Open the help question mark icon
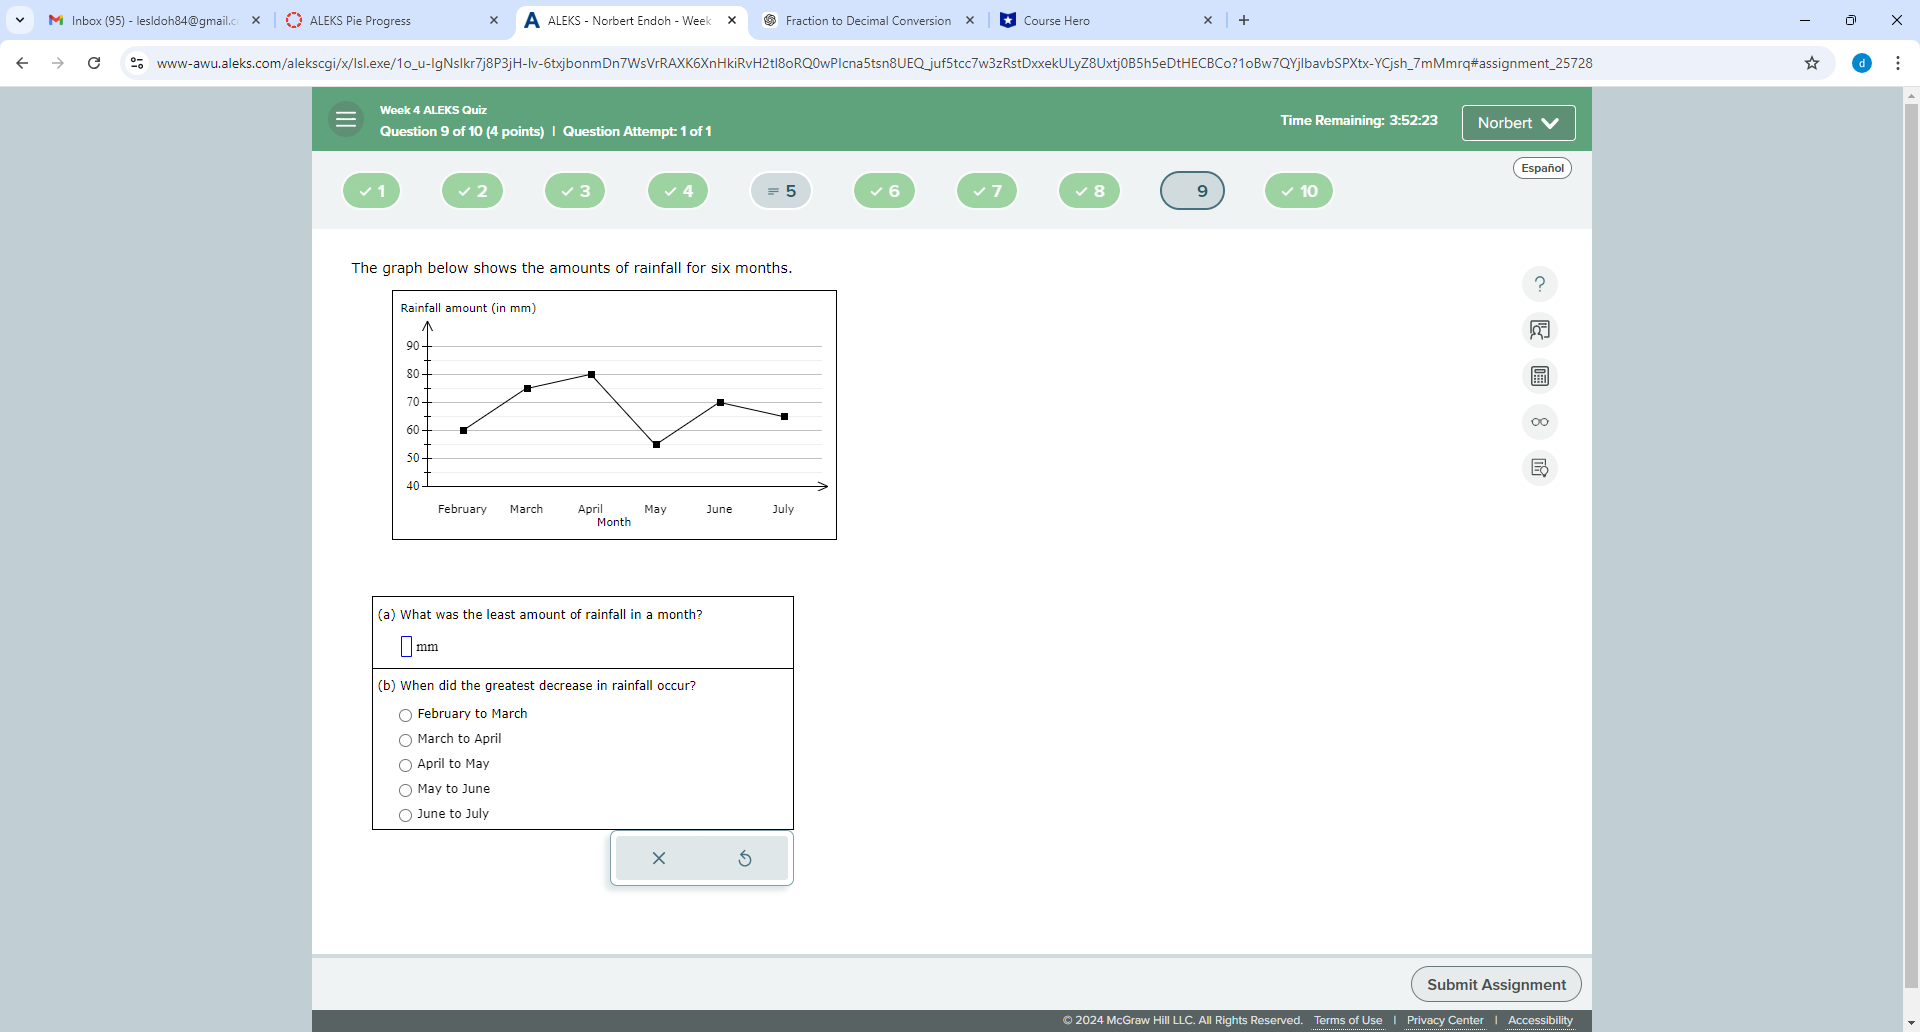 pyautogui.click(x=1540, y=284)
